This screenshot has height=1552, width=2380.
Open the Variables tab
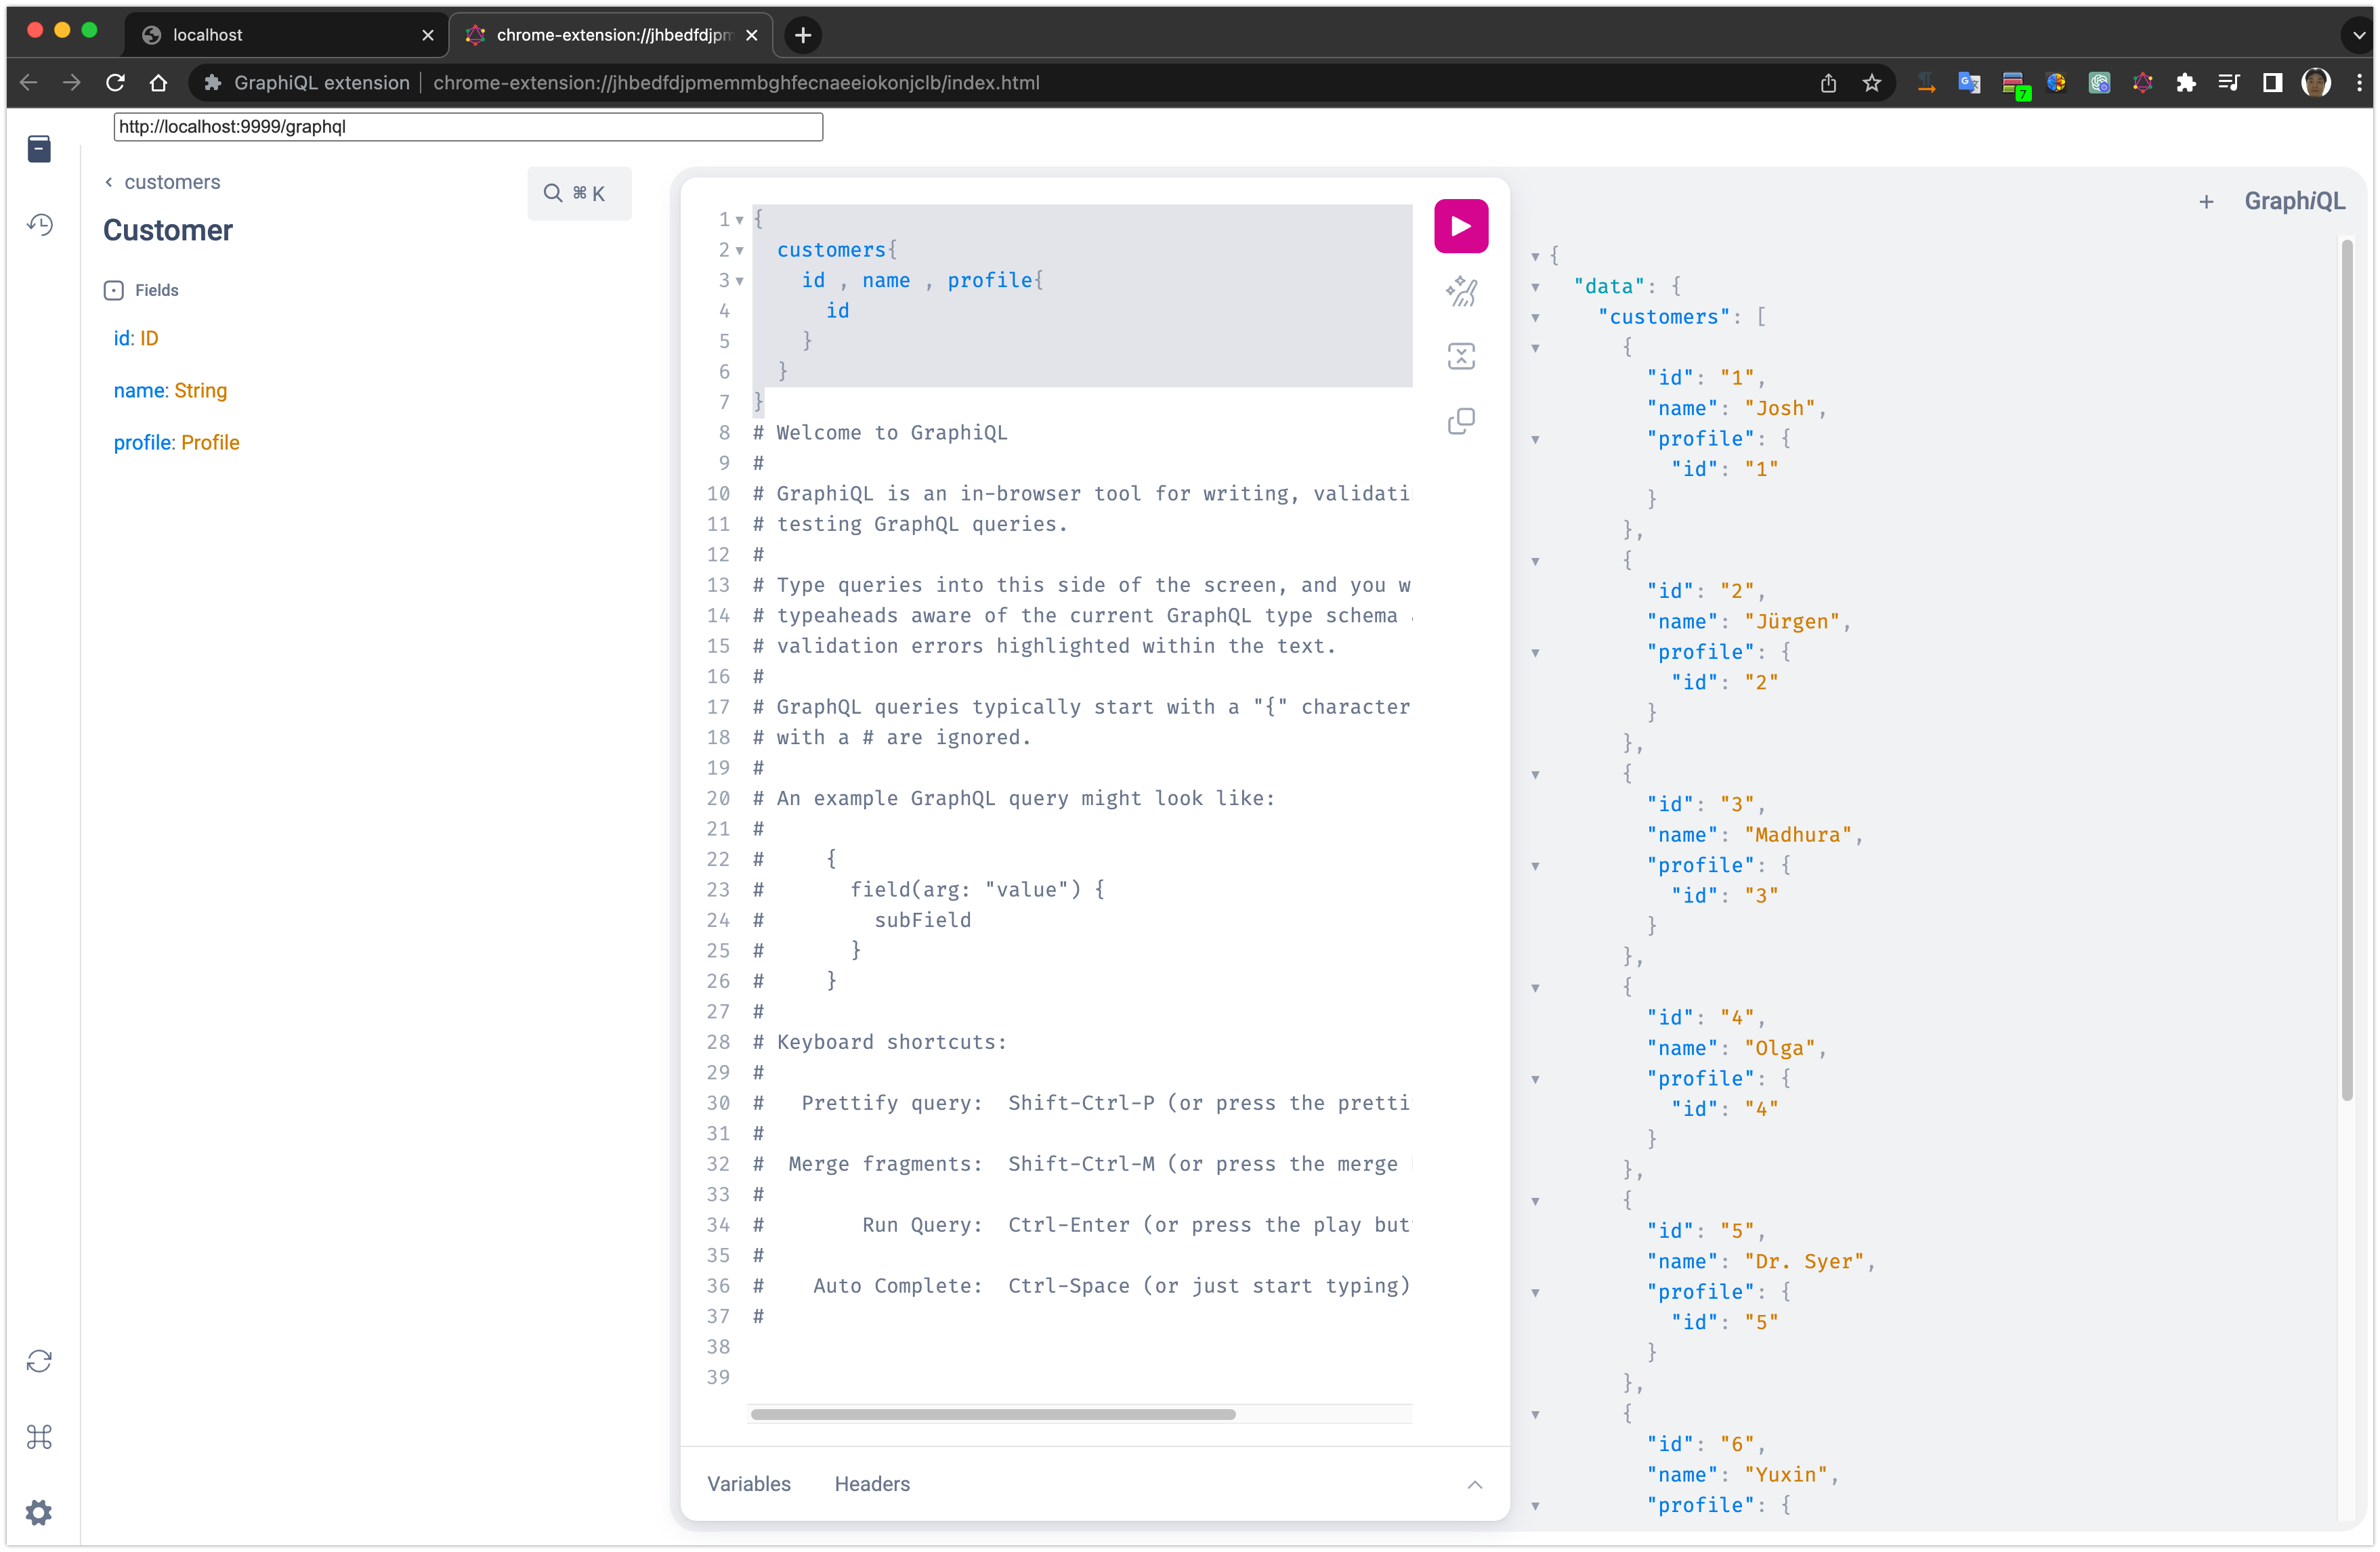pos(748,1484)
